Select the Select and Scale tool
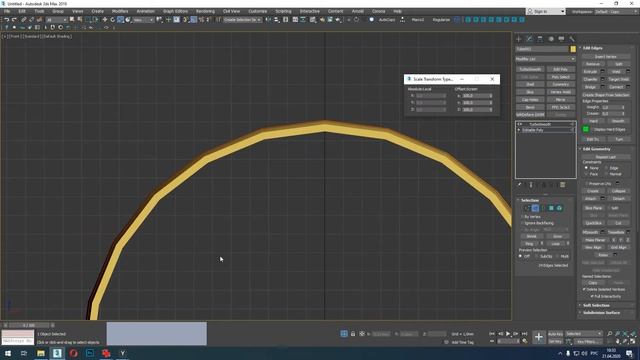This screenshot has height=360, width=640. 120,20
